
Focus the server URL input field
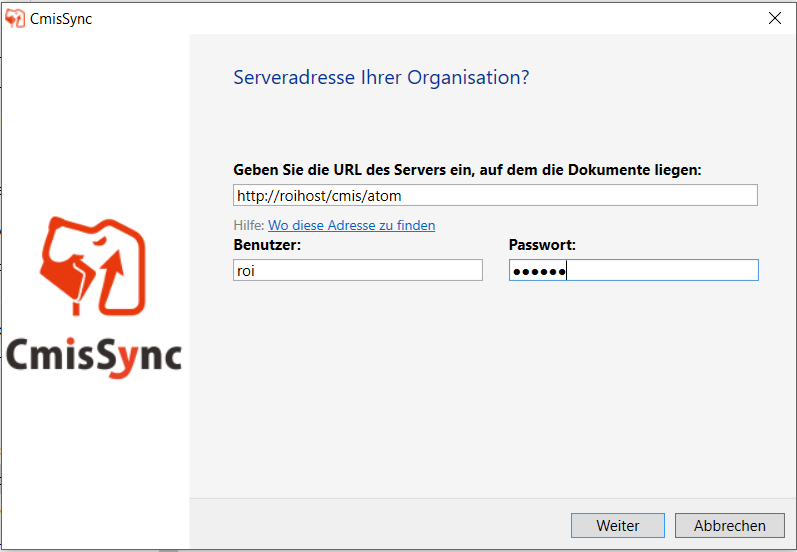pyautogui.click(x=495, y=195)
